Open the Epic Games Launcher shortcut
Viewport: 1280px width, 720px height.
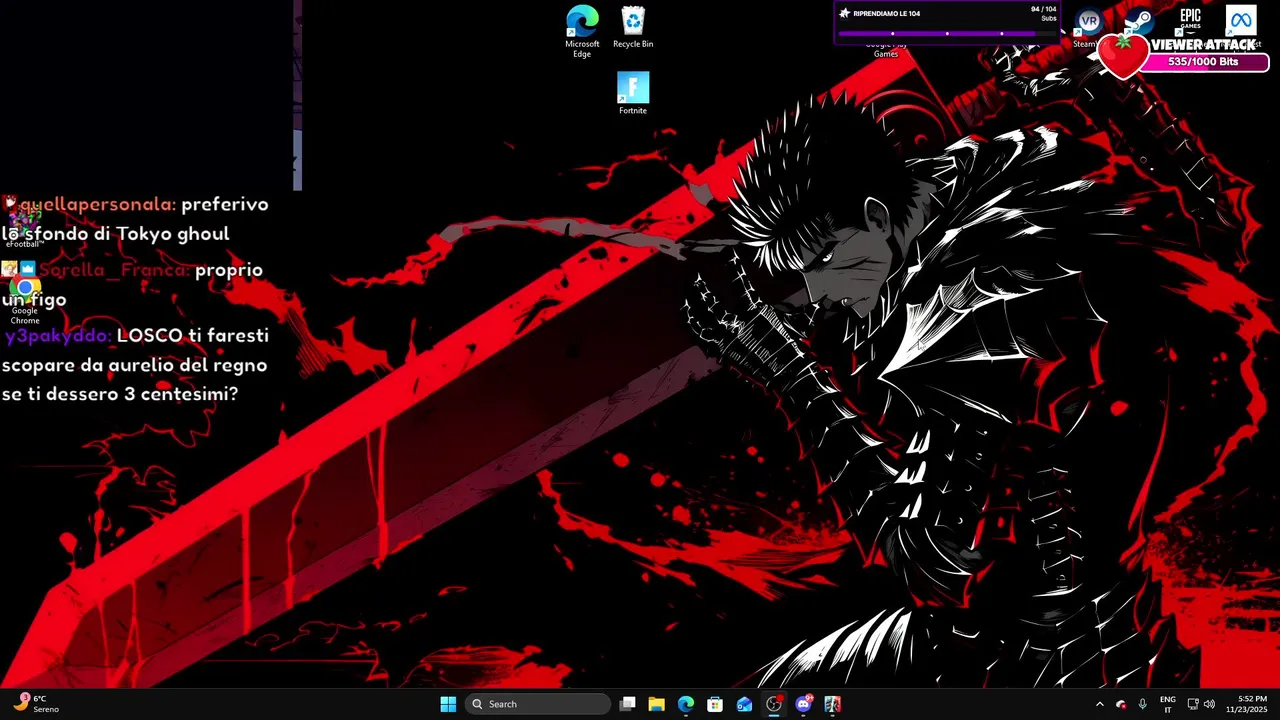1190,21
